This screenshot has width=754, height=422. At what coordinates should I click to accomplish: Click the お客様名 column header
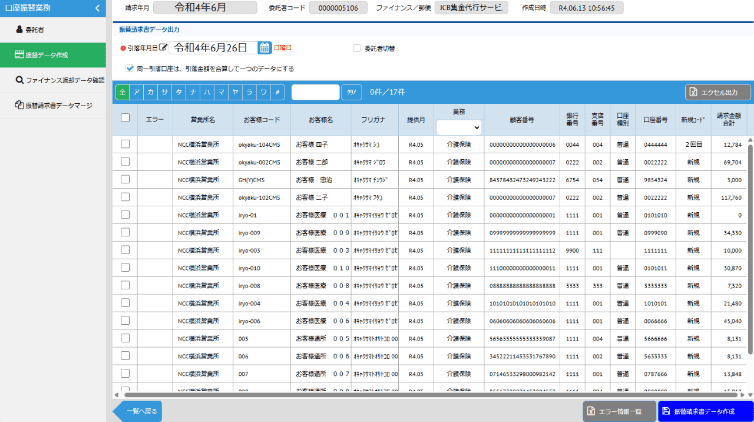[x=321, y=120]
